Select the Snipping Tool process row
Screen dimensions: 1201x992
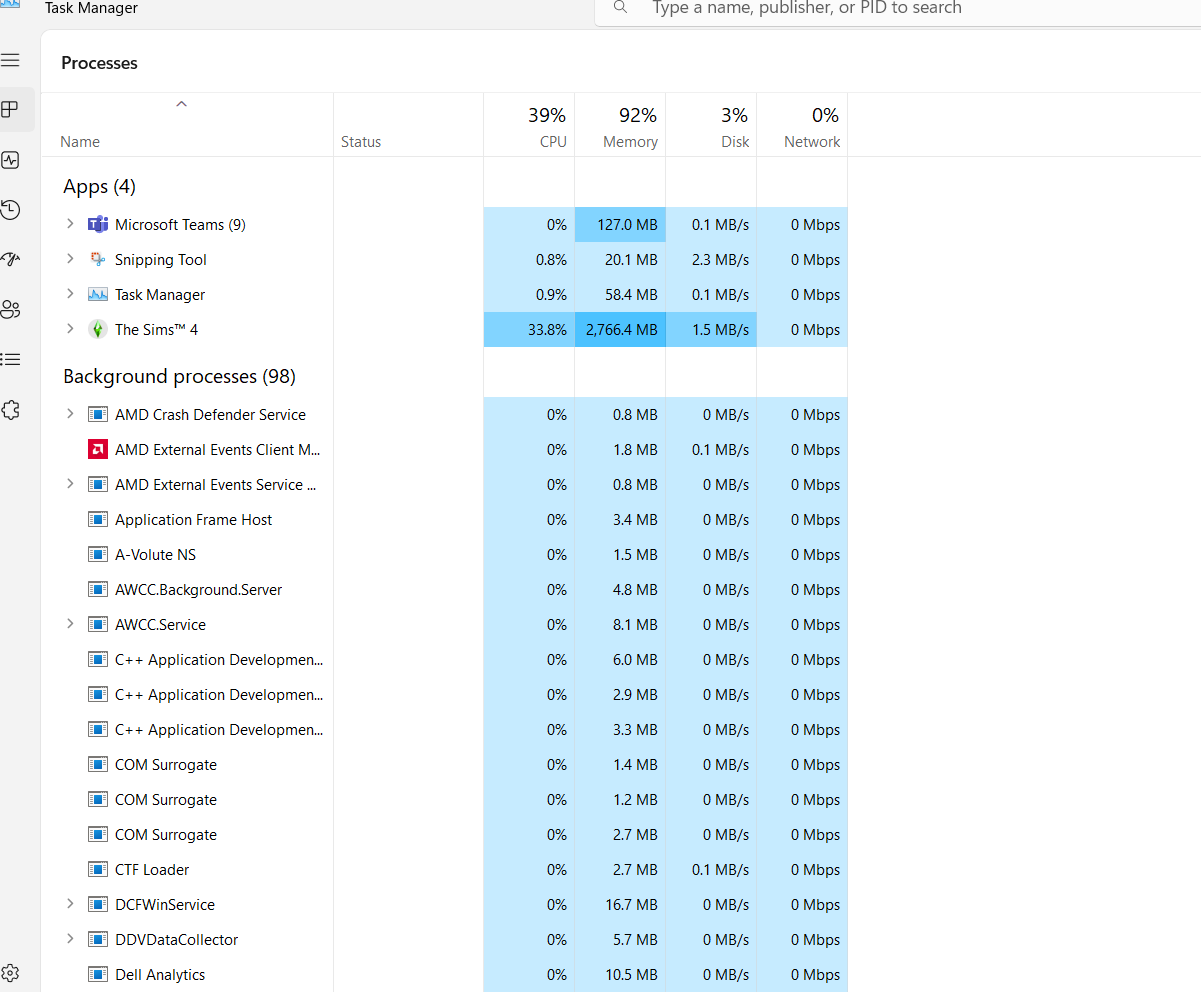pos(161,260)
